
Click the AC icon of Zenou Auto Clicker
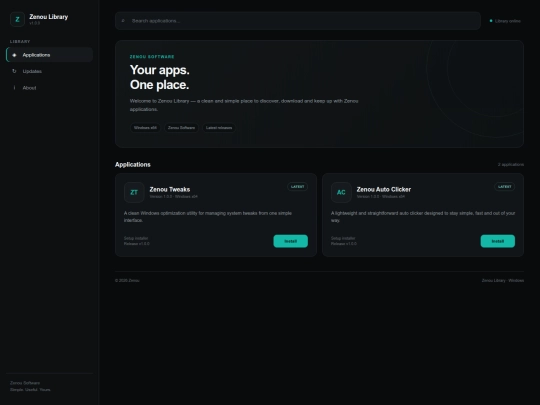pyautogui.click(x=341, y=193)
